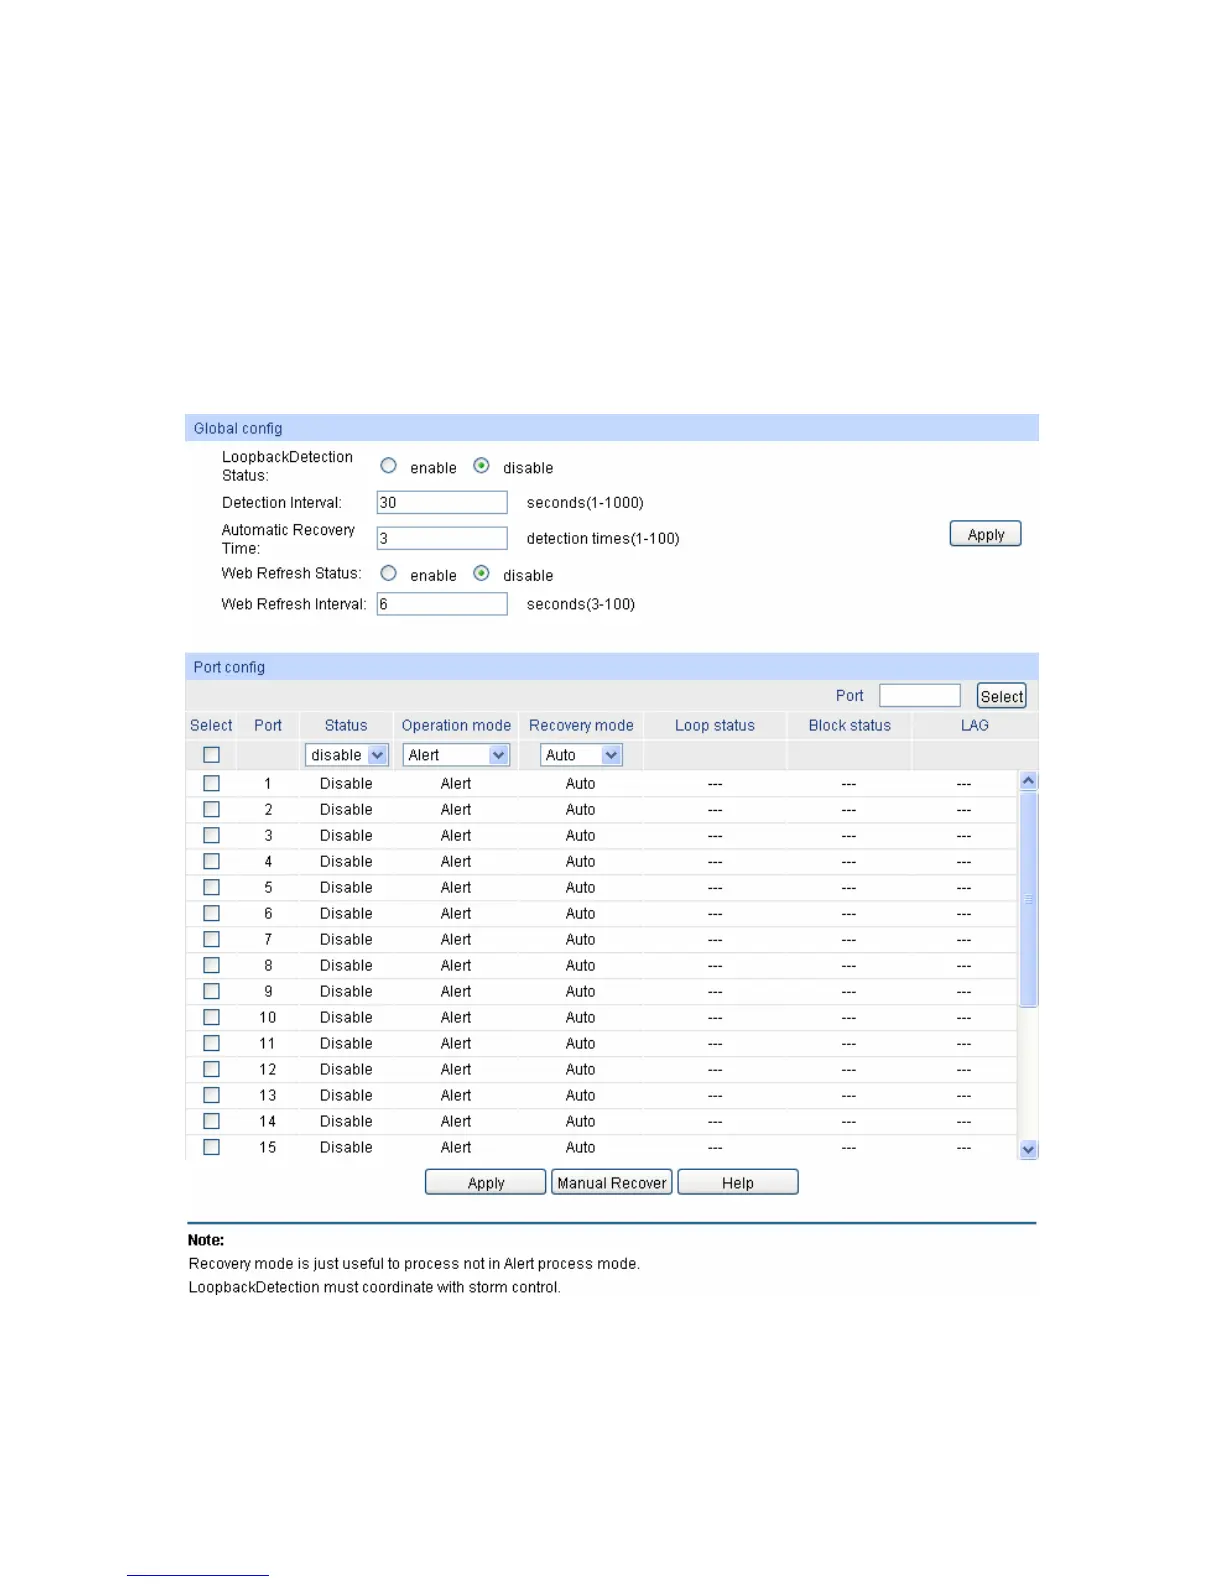This screenshot has width=1224, height=1584.
Task: Click the Port number search field
Action: 920,695
